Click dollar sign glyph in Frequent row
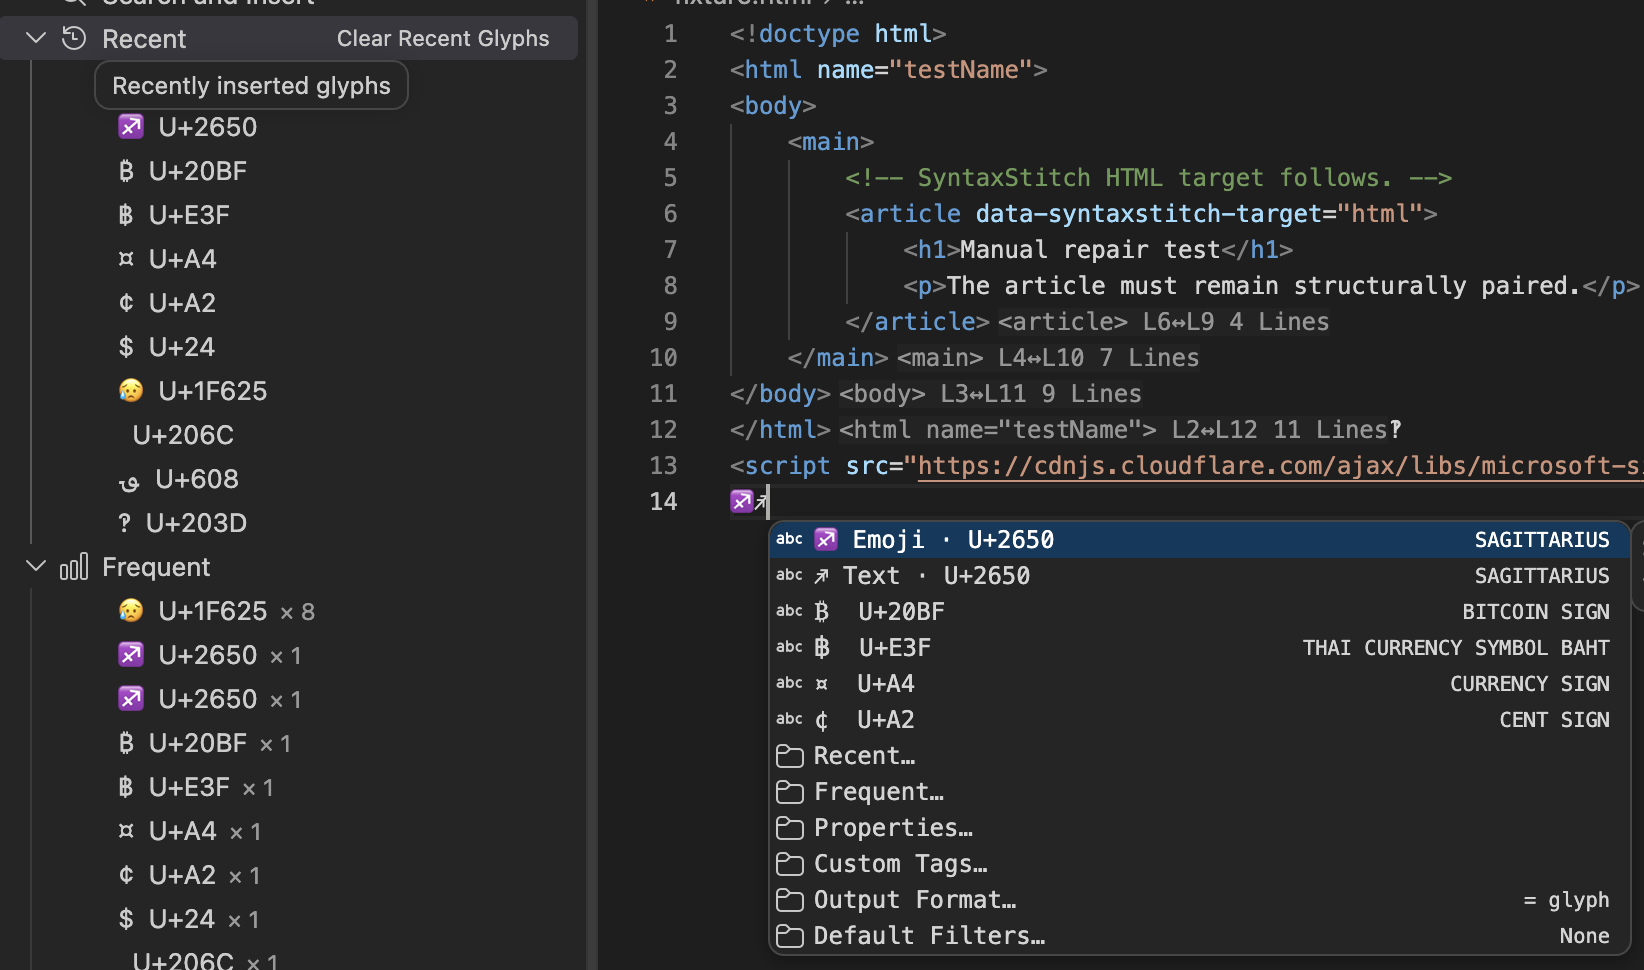This screenshot has height=970, width=1644. tap(126, 919)
